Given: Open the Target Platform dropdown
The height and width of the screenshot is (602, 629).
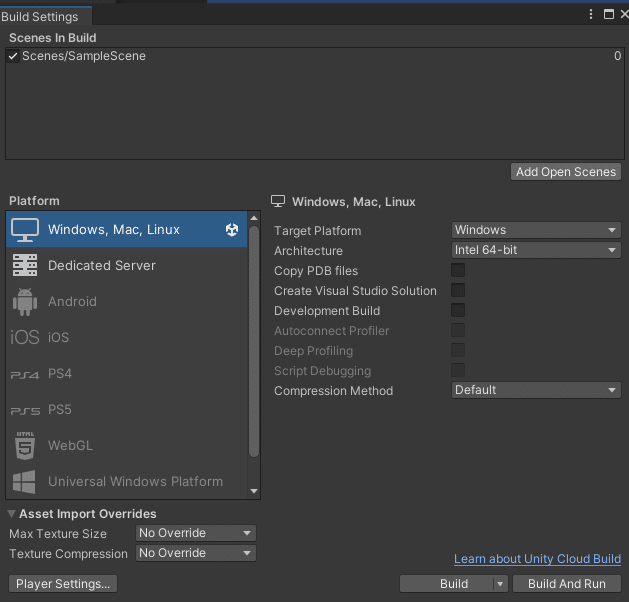Looking at the screenshot, I should point(536,230).
